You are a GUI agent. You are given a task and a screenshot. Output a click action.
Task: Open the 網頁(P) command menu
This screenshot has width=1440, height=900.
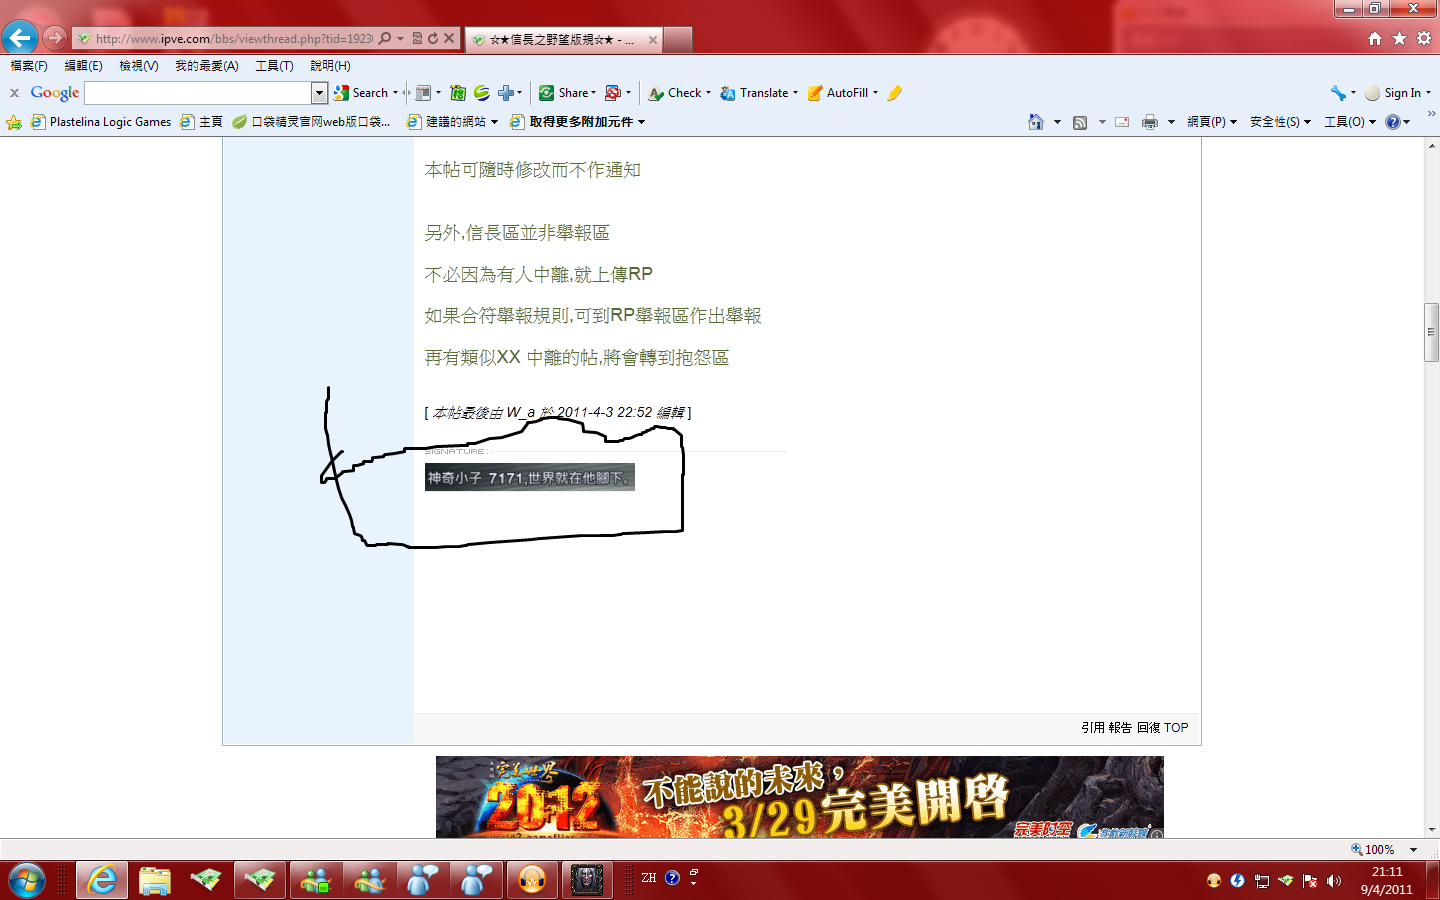(1212, 122)
